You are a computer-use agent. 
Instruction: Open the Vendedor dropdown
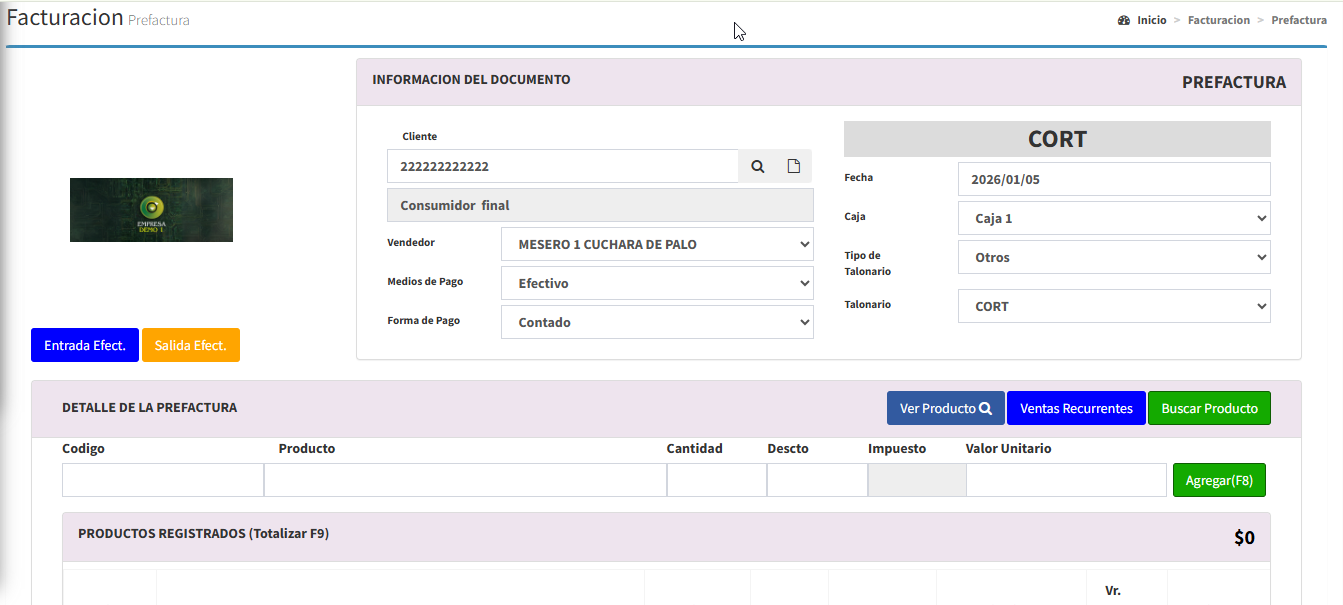click(x=657, y=245)
